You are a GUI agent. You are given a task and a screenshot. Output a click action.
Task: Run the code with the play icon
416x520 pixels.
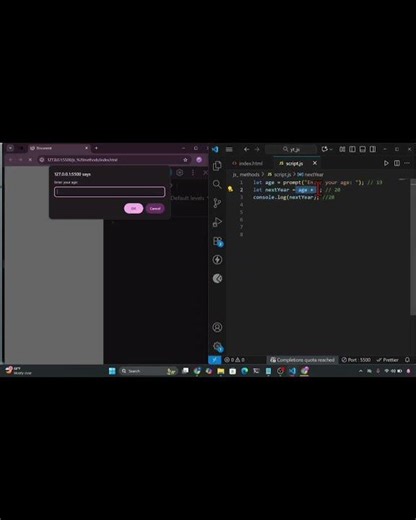click(386, 163)
